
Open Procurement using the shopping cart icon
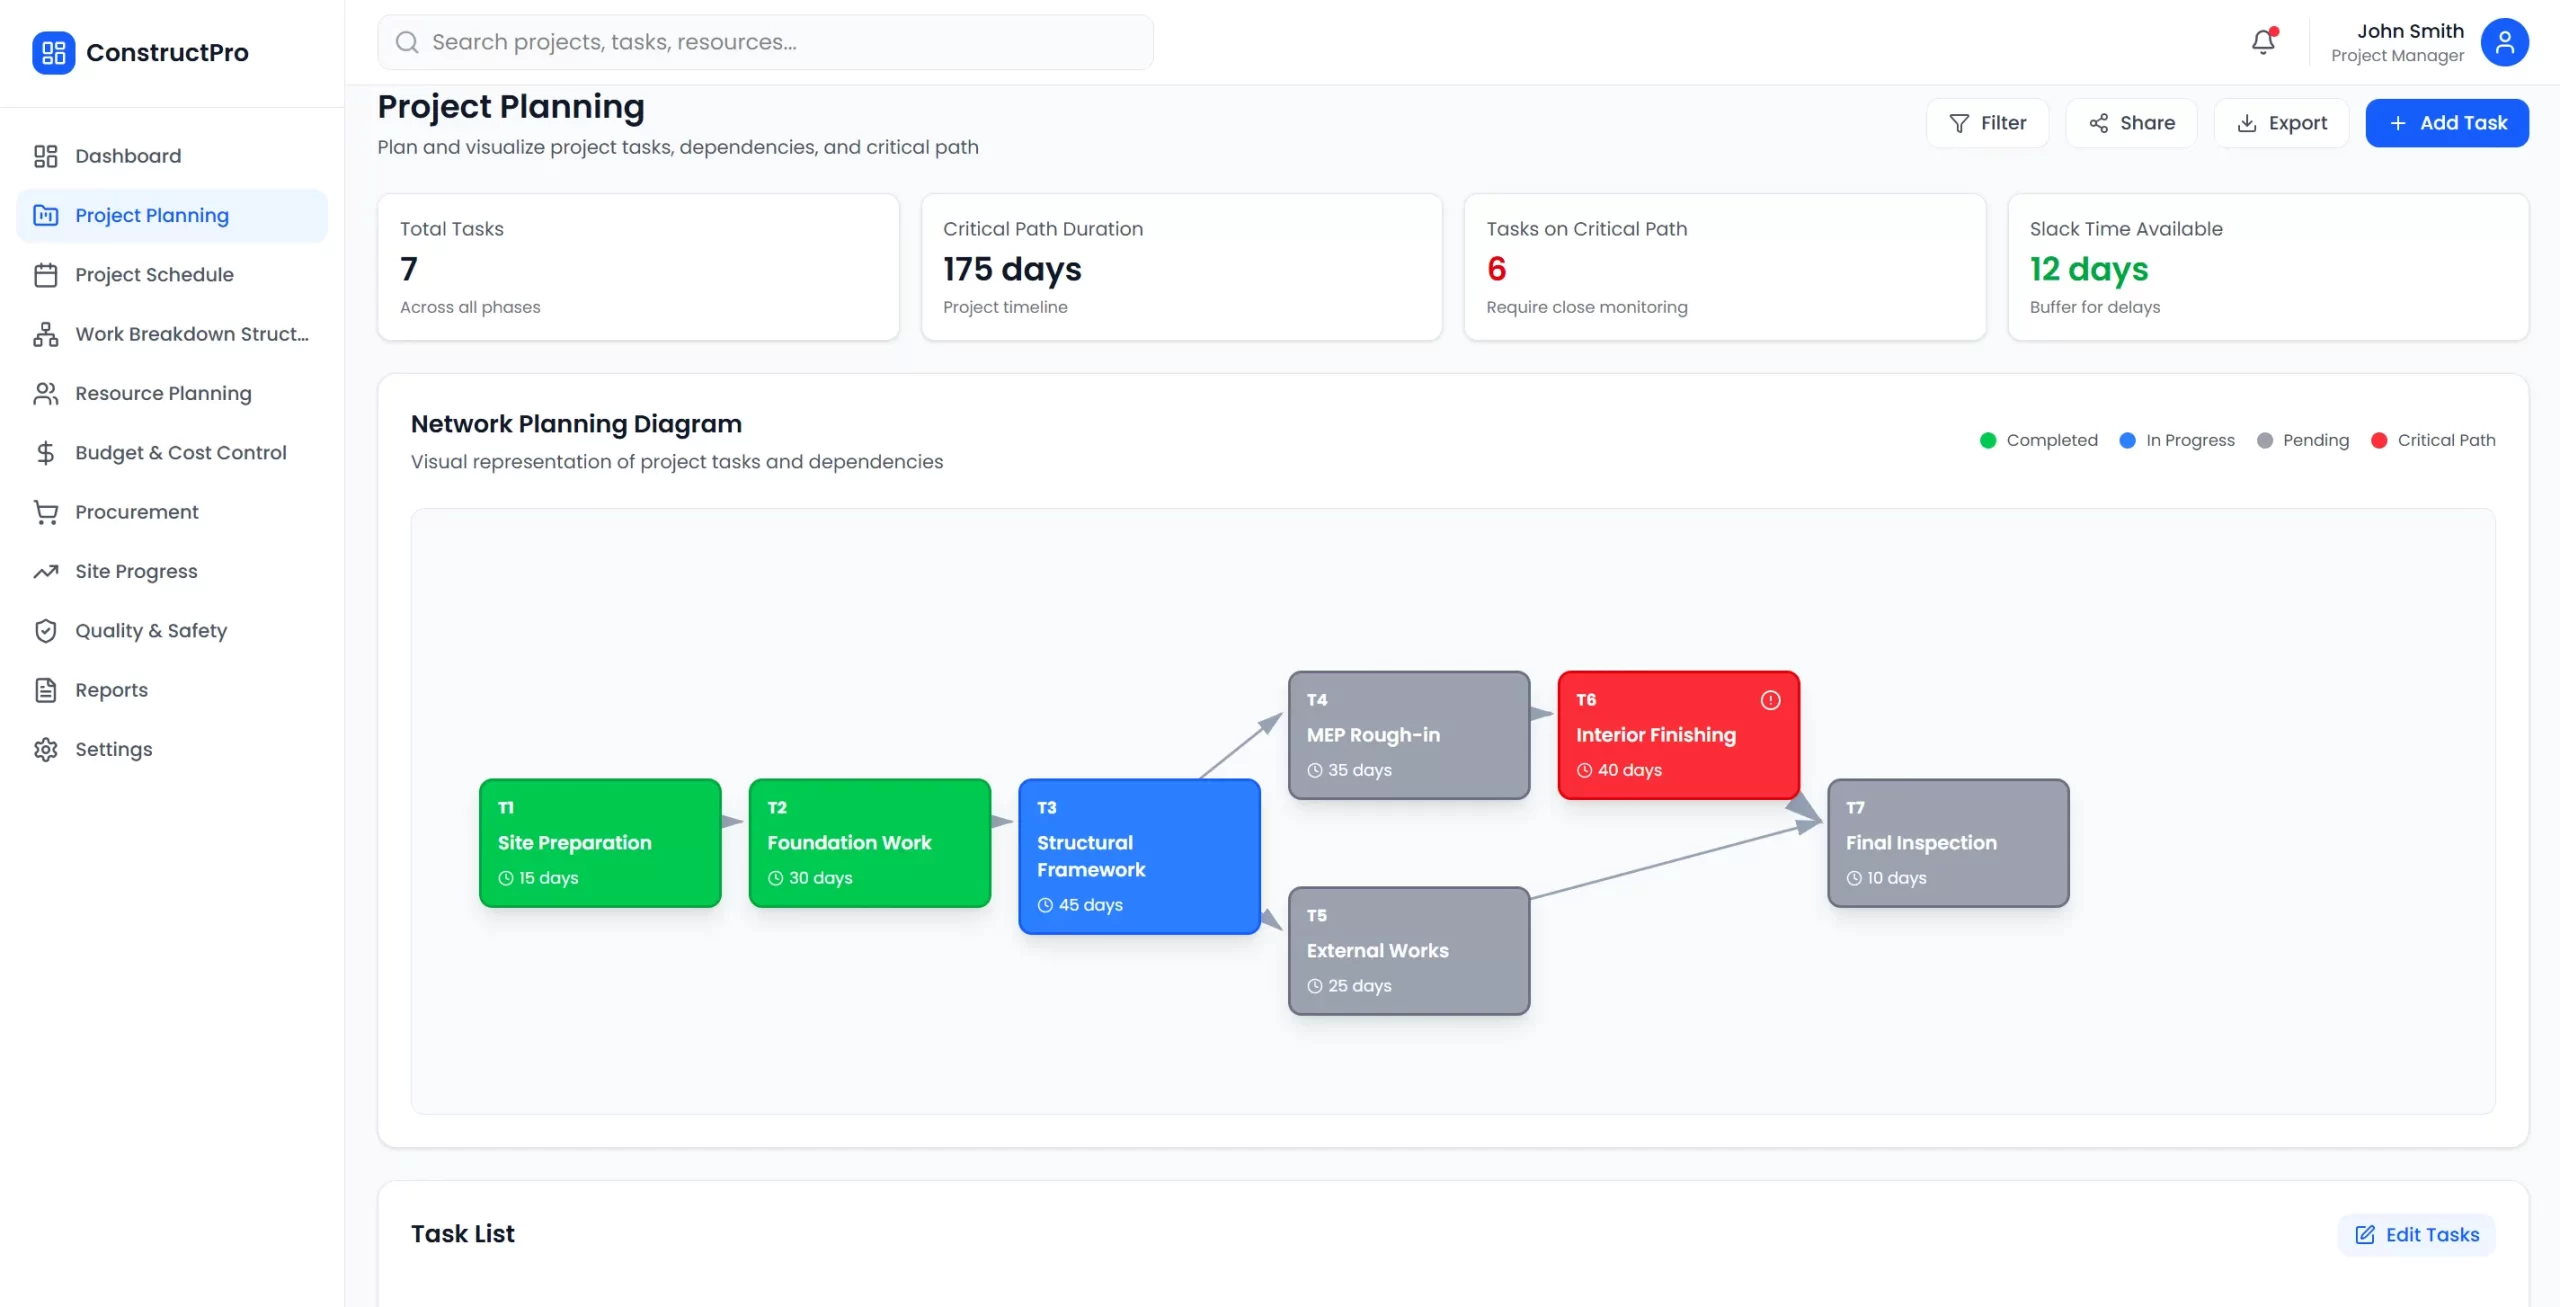pos(46,511)
